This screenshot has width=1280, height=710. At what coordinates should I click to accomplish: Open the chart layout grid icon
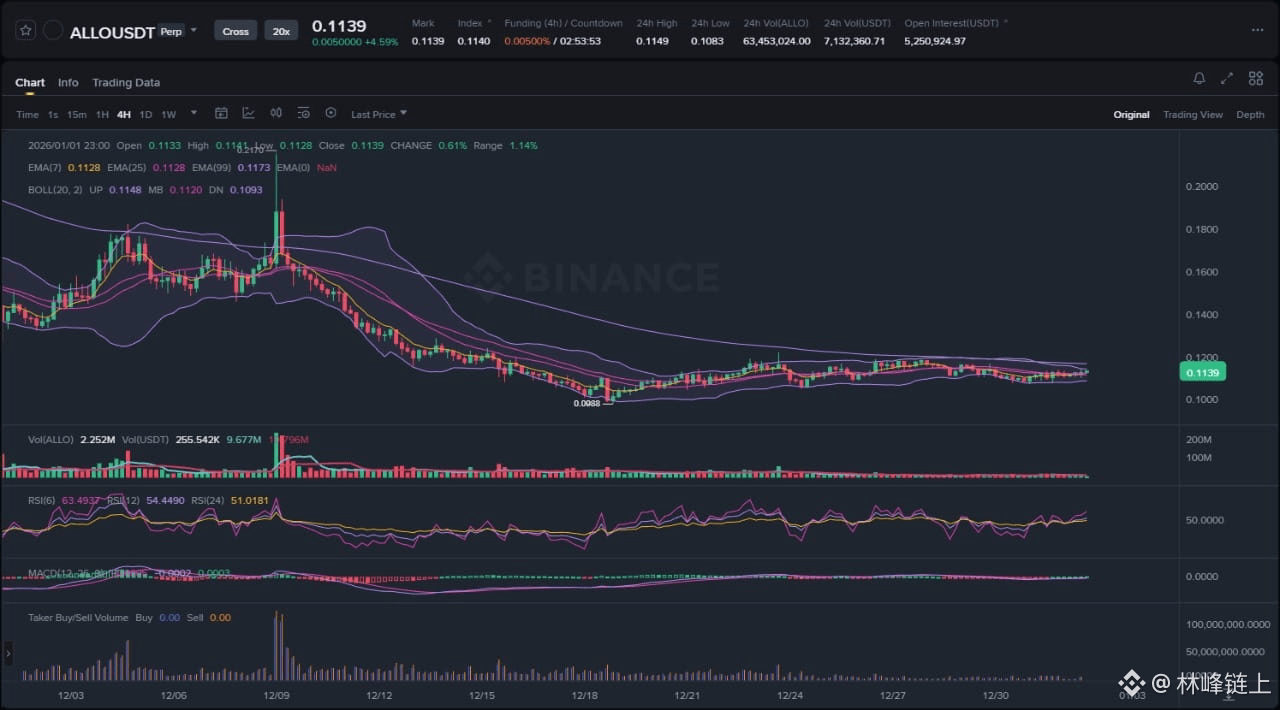coord(1256,78)
